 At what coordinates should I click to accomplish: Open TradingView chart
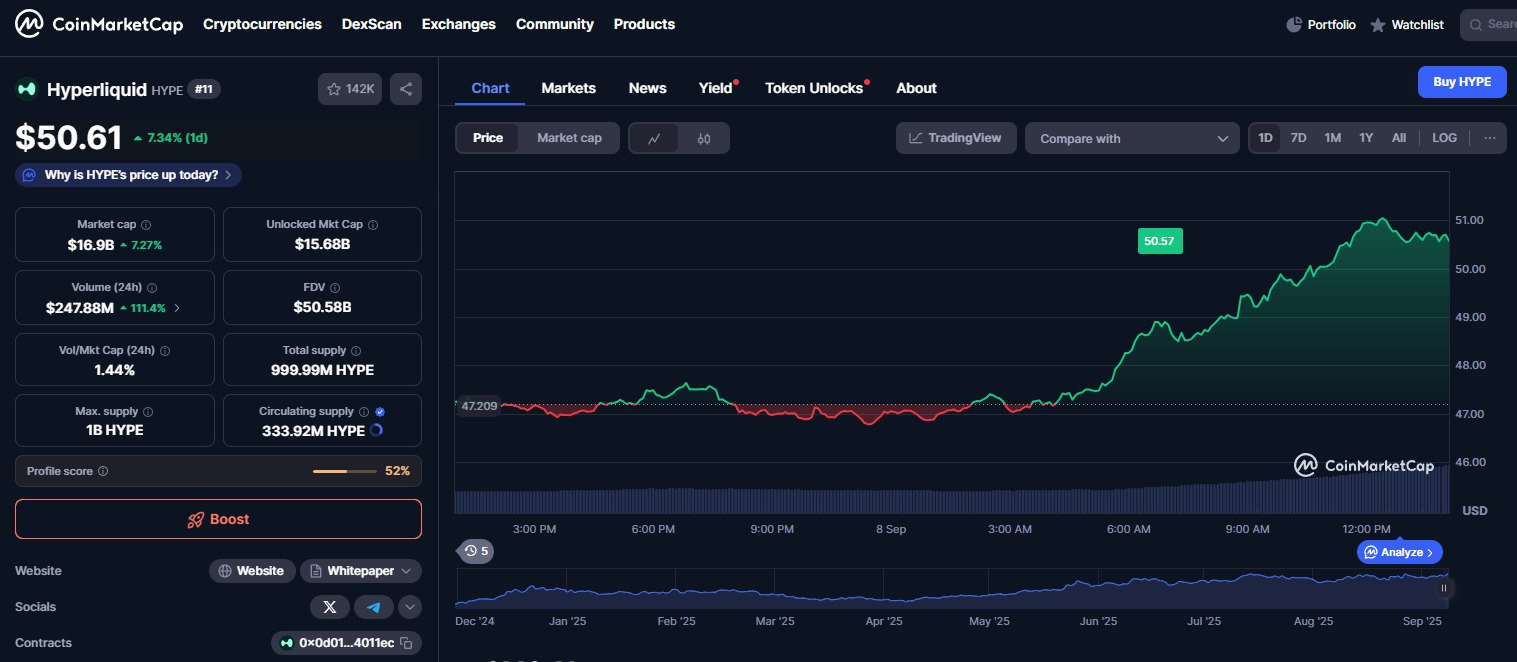pos(956,138)
